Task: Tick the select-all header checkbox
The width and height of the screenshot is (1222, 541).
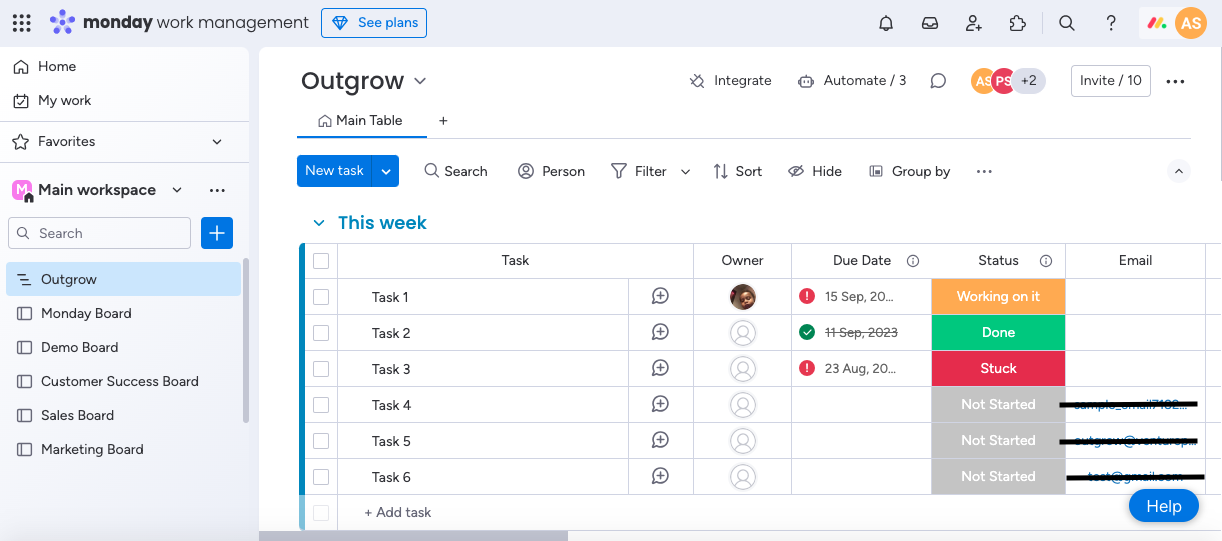Action: (x=321, y=261)
